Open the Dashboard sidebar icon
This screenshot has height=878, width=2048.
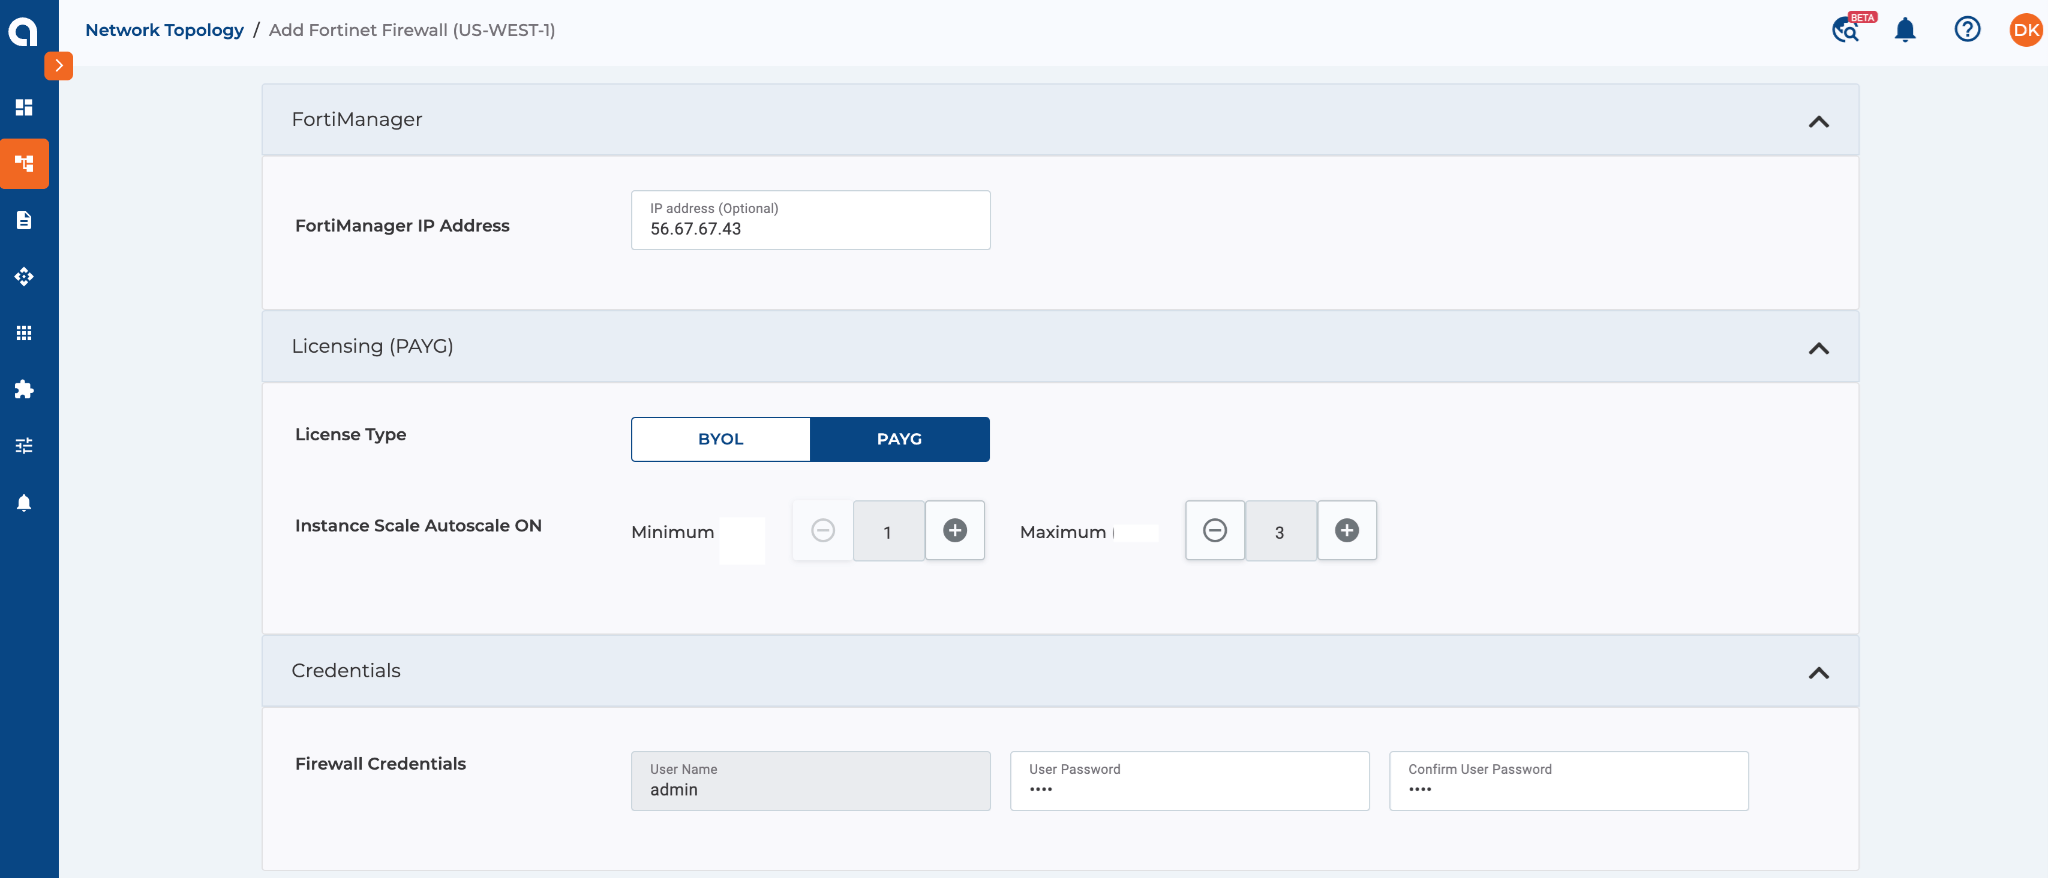[24, 107]
